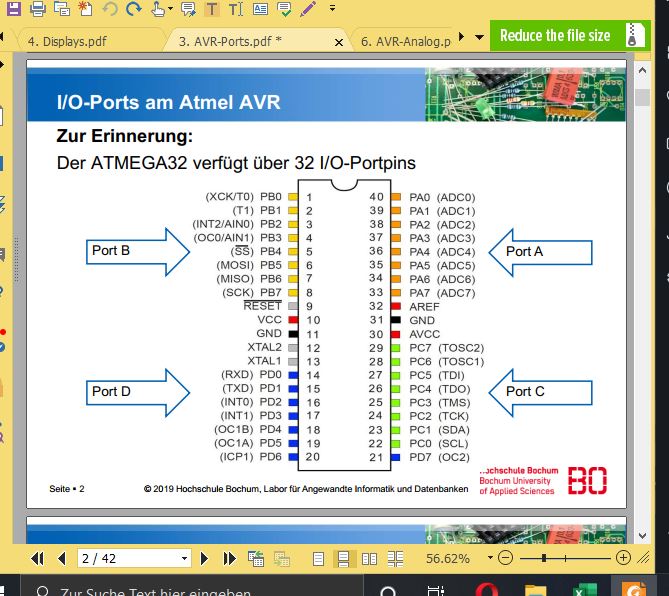Jump to the last page

(230, 558)
